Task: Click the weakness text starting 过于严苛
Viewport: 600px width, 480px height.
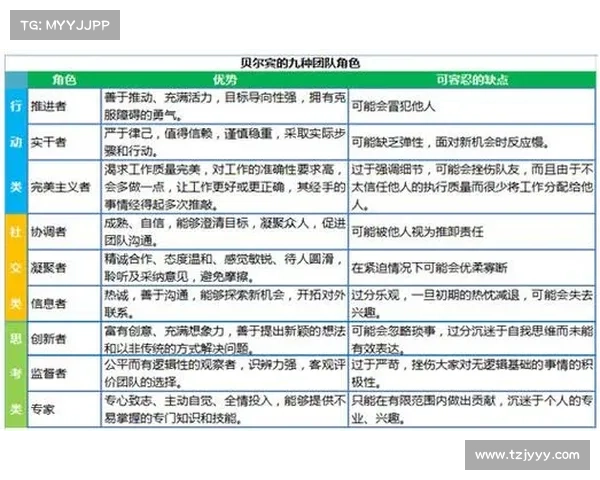Action: [x=472, y=373]
